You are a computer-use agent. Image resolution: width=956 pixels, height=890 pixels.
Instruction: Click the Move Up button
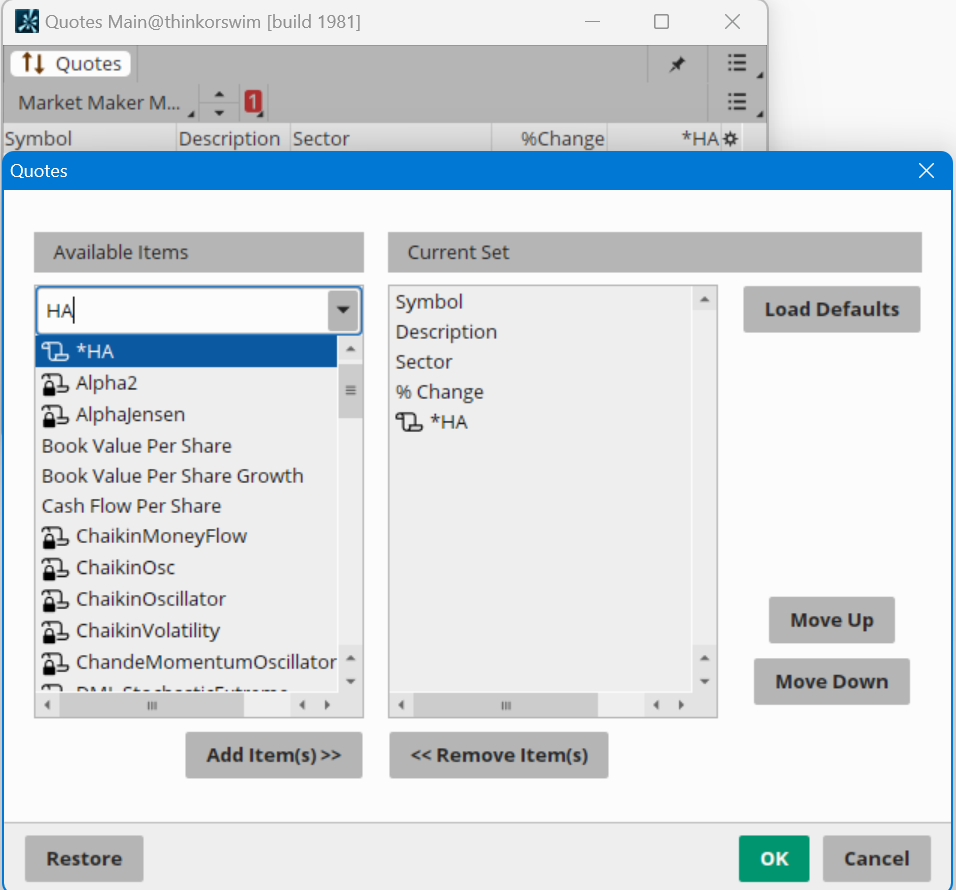[x=832, y=620]
